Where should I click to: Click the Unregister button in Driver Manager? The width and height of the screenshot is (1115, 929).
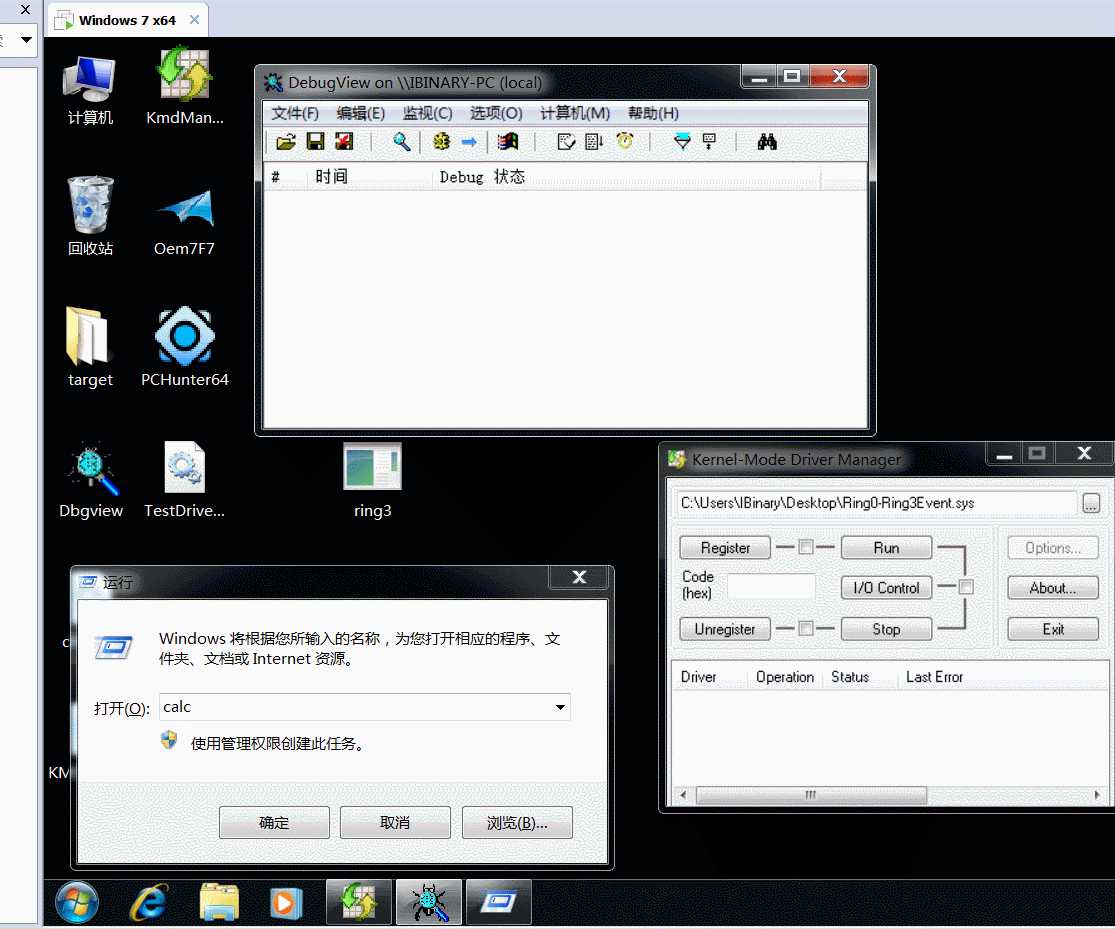click(725, 629)
